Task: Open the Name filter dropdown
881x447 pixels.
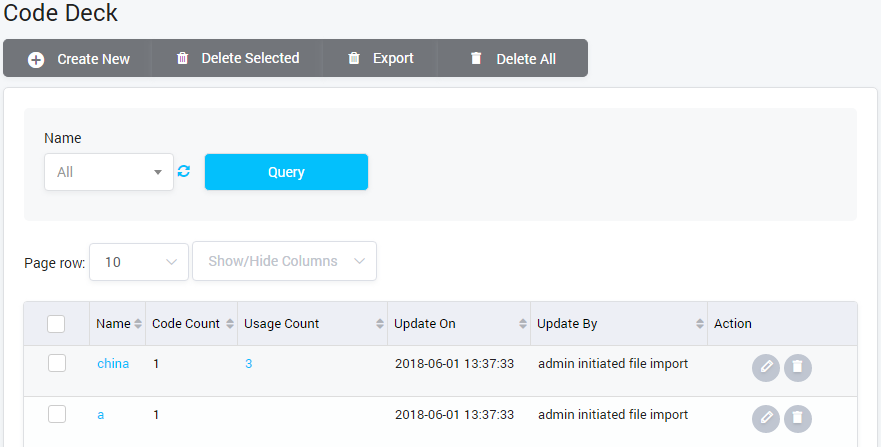Action: [x=109, y=172]
